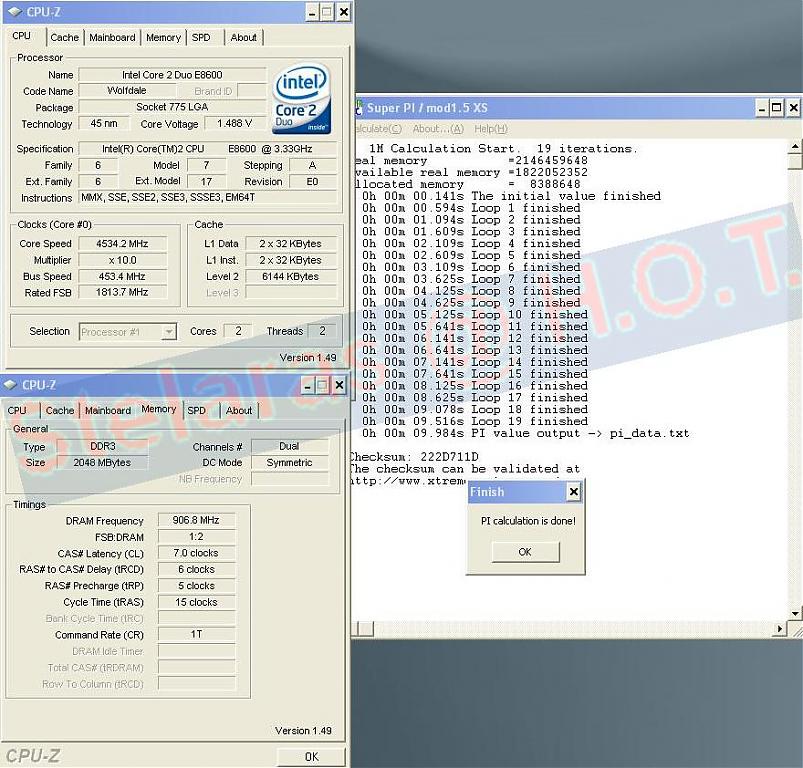The image size is (803, 768).
Task: Click the CAS# Latency value 7.0 clocks
Action: (x=196, y=553)
